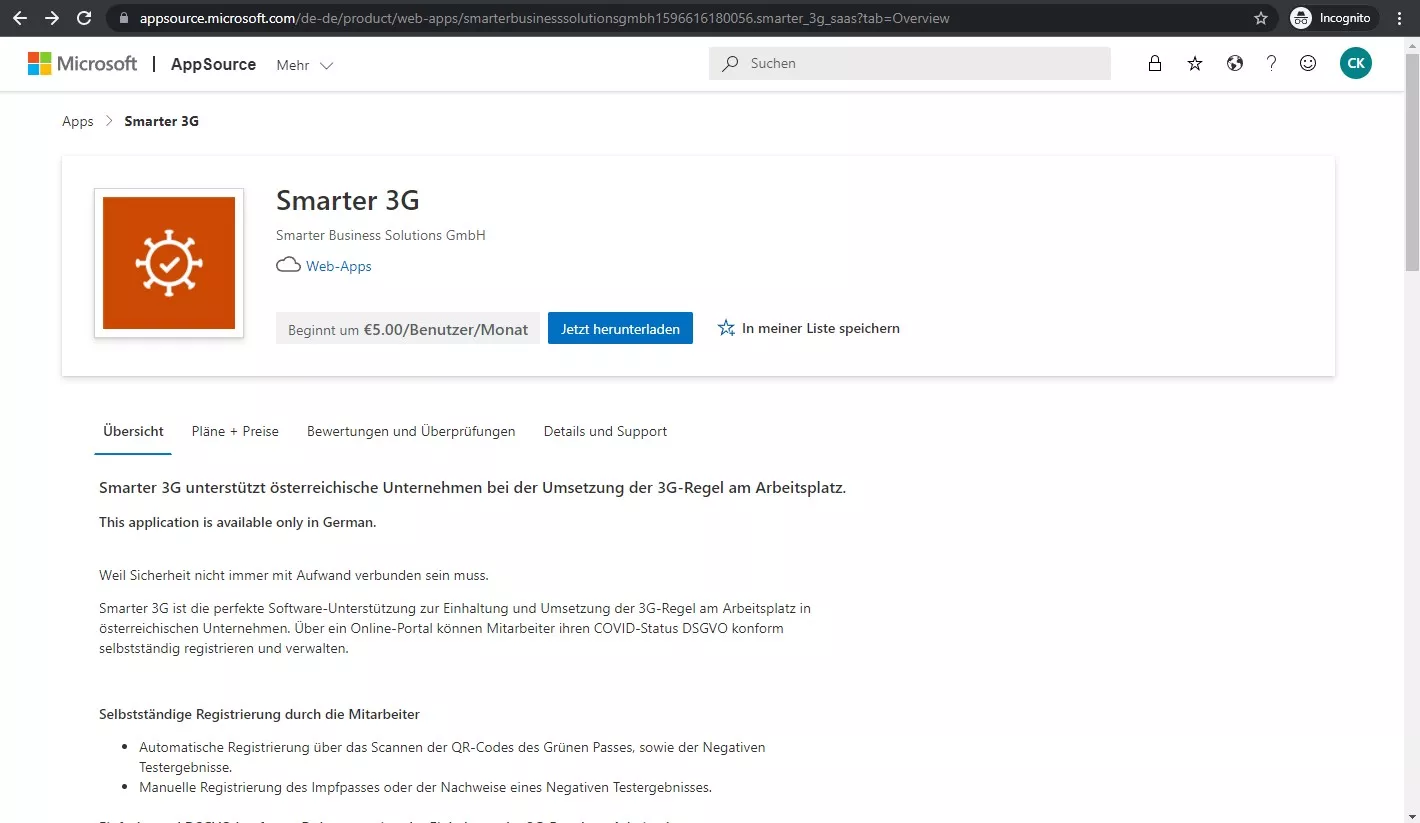The height and width of the screenshot is (823, 1420).
Task: Click the Smarter 3G breadcrumb text
Action: pyautogui.click(x=161, y=121)
